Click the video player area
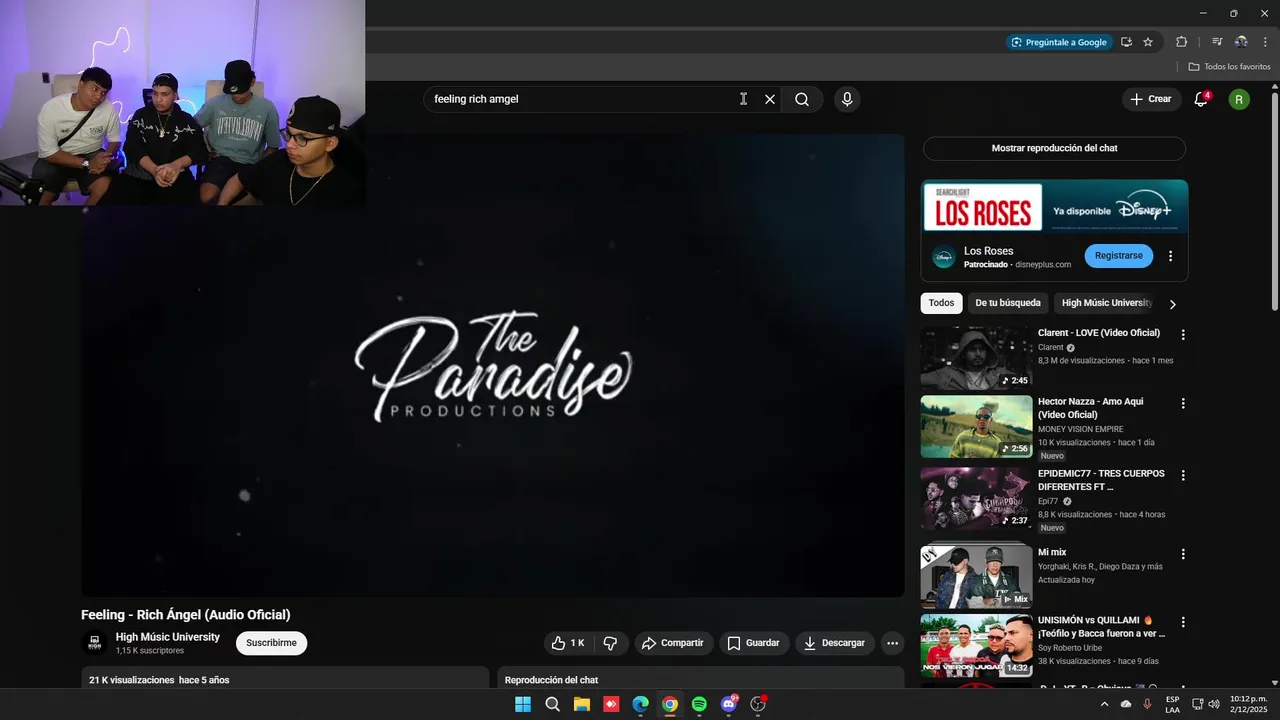The image size is (1280, 720). [493, 365]
